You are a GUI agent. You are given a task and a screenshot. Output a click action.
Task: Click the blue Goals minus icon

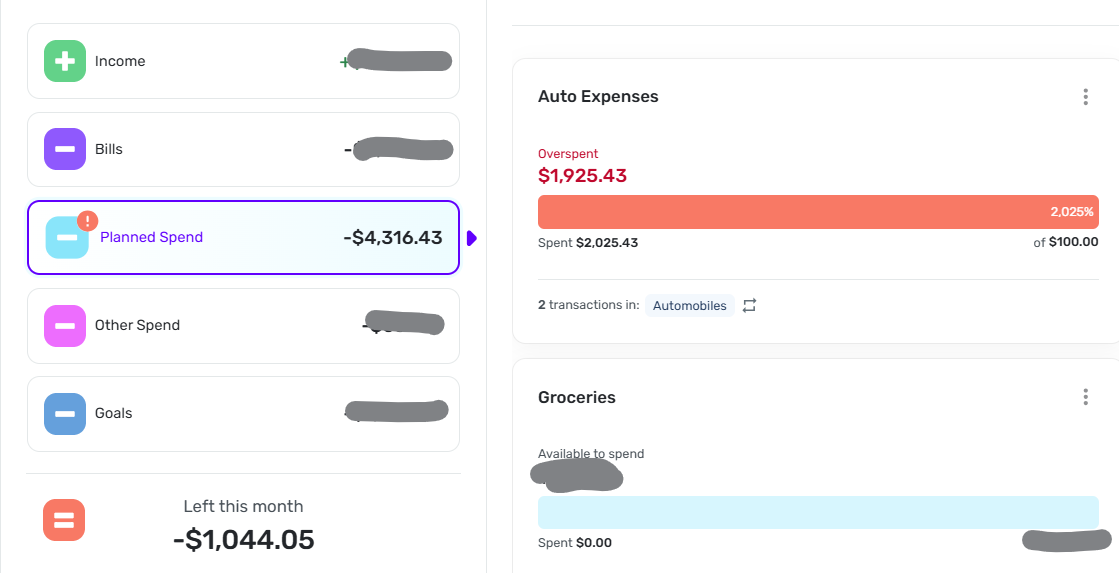pyautogui.click(x=65, y=413)
